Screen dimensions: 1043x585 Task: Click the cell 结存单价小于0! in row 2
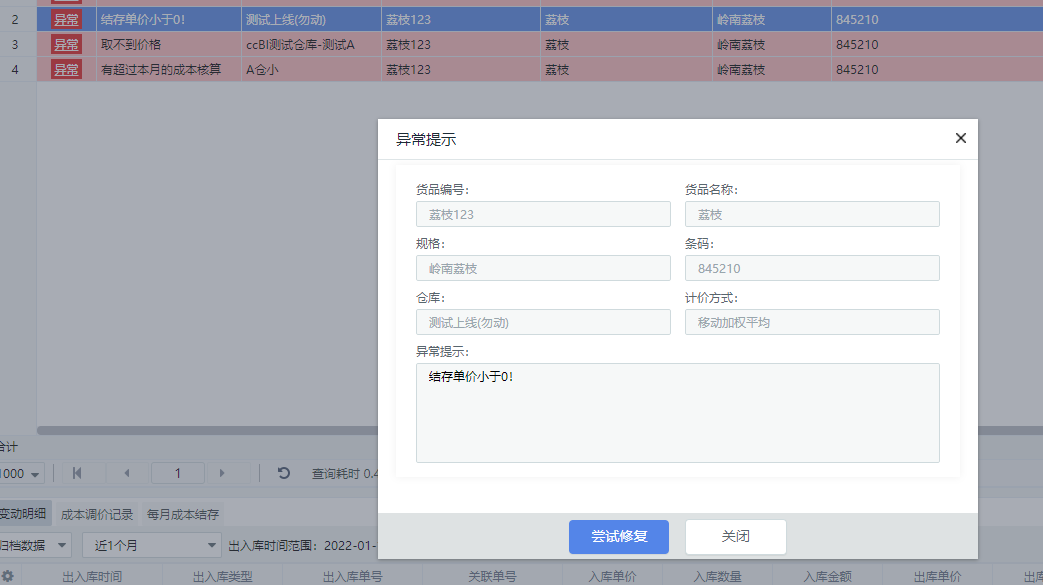coord(169,20)
